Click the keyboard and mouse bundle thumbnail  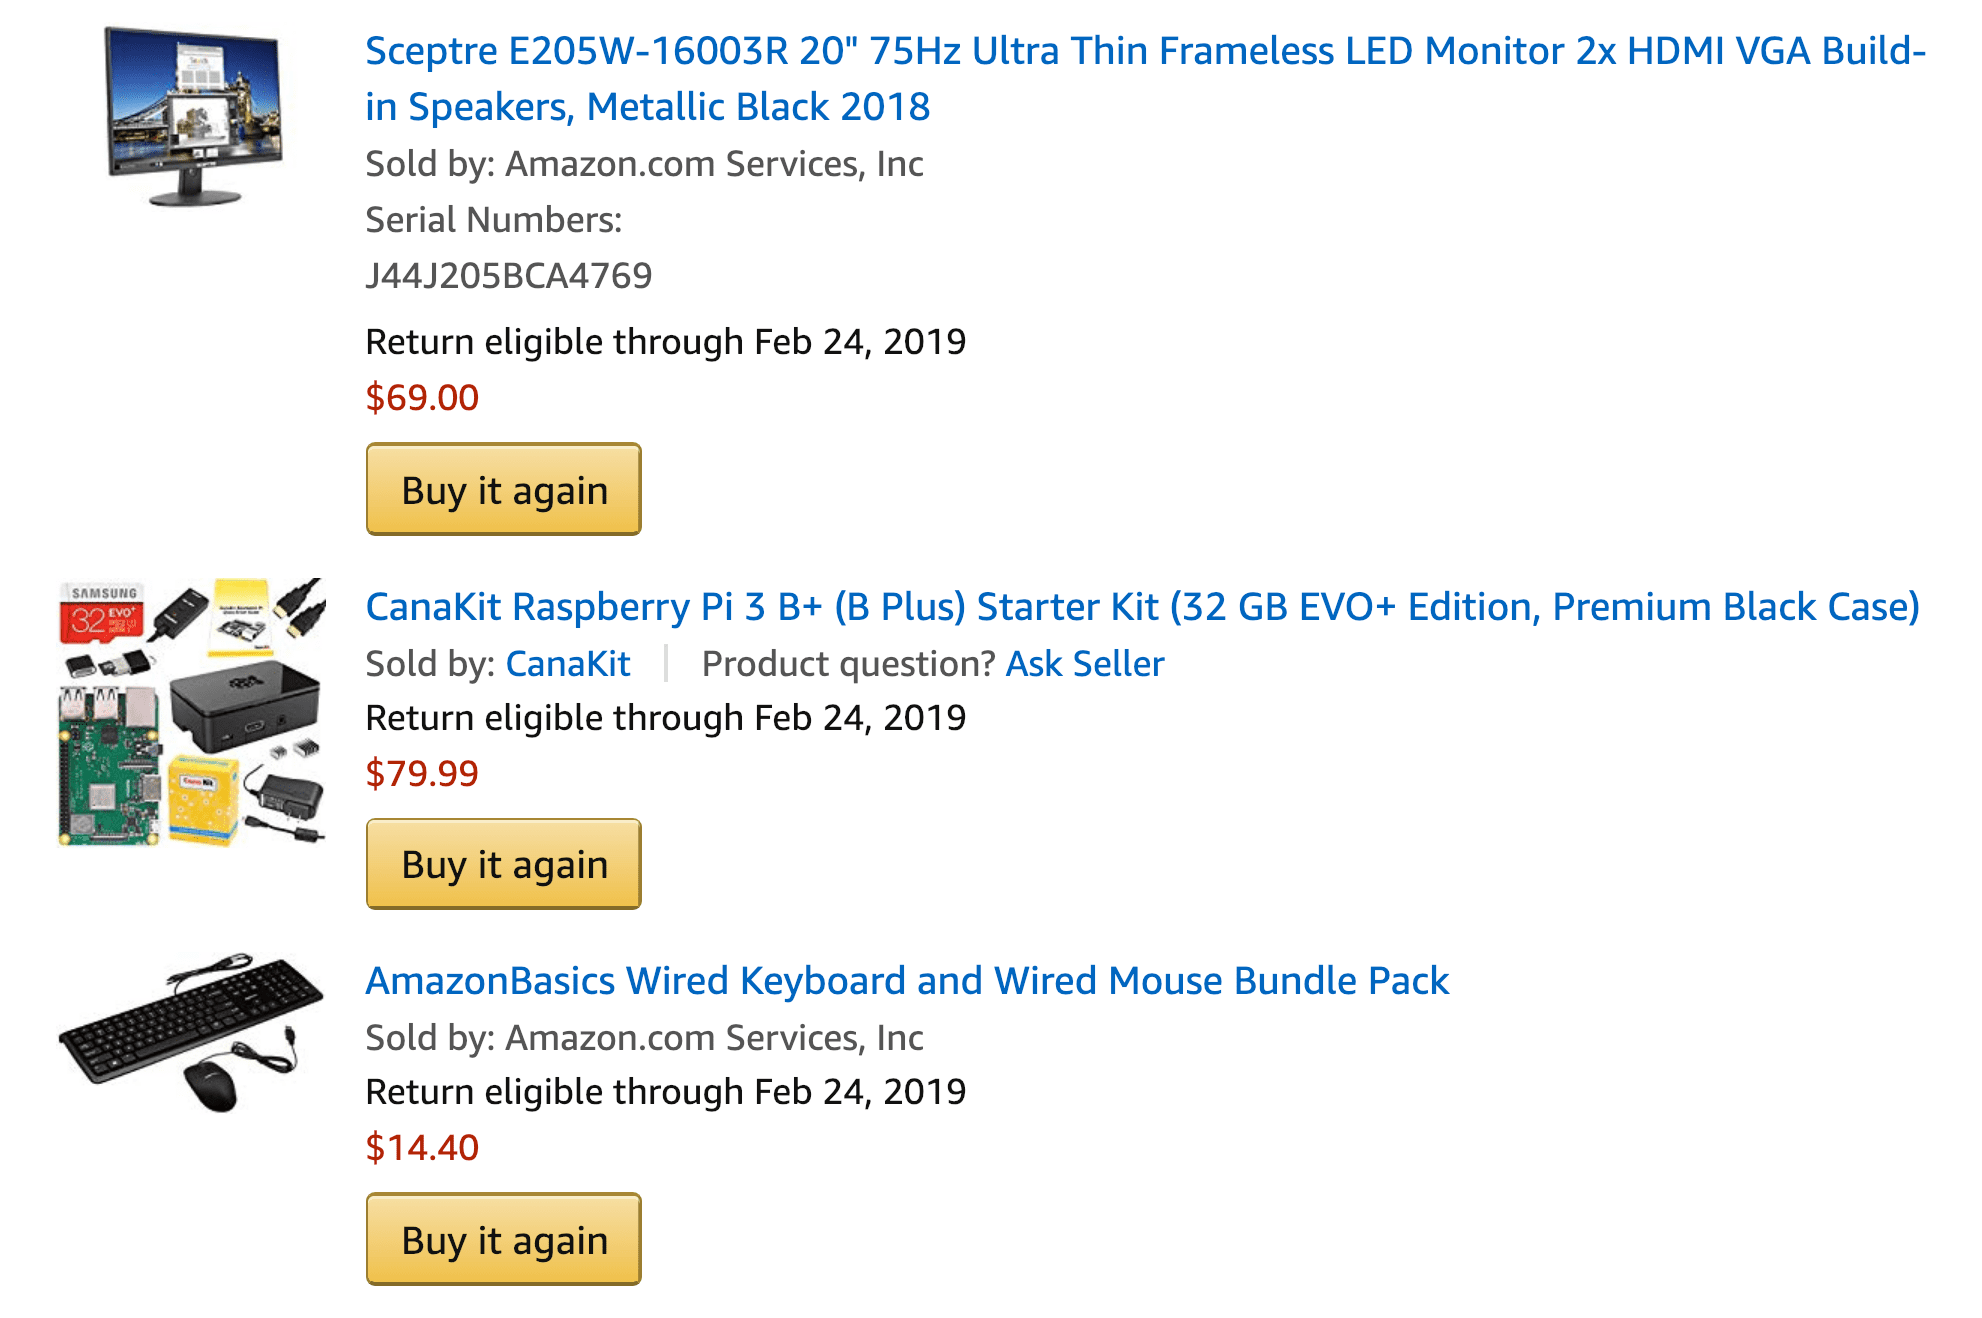pyautogui.click(x=191, y=1033)
